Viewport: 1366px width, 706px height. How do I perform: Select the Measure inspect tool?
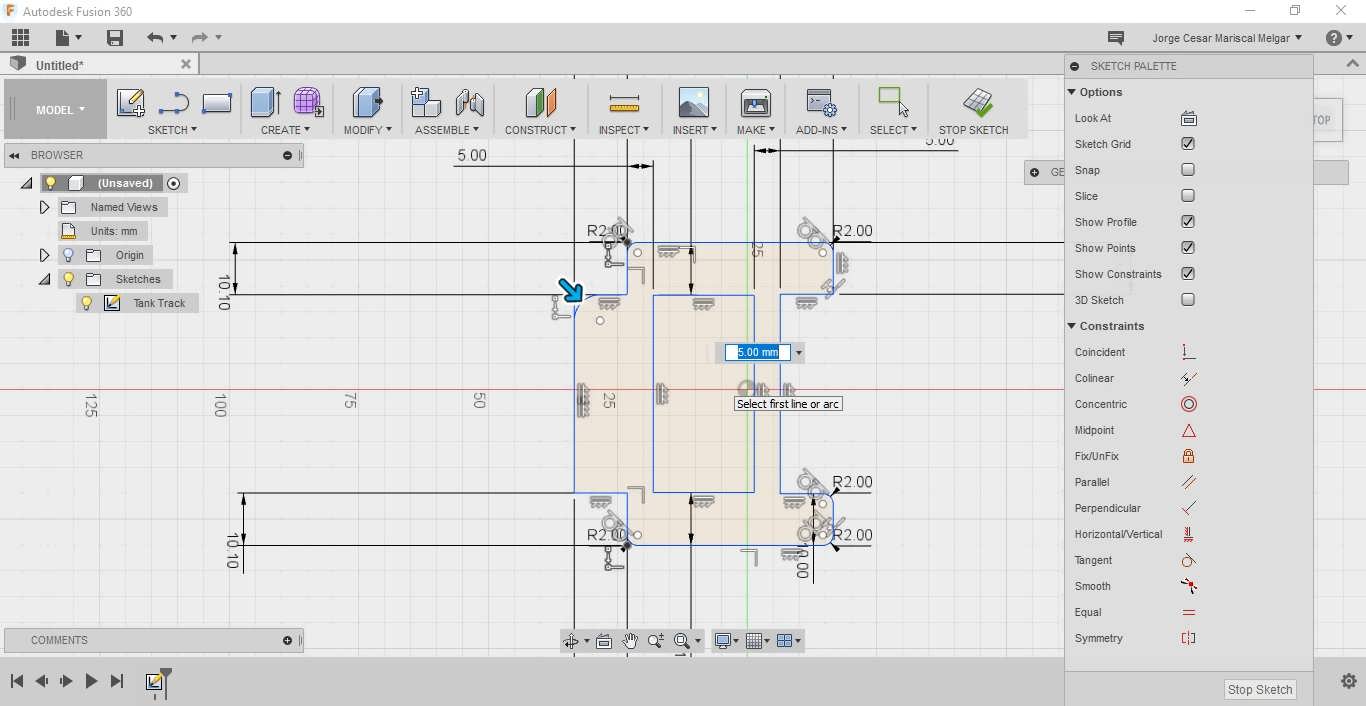[624, 103]
